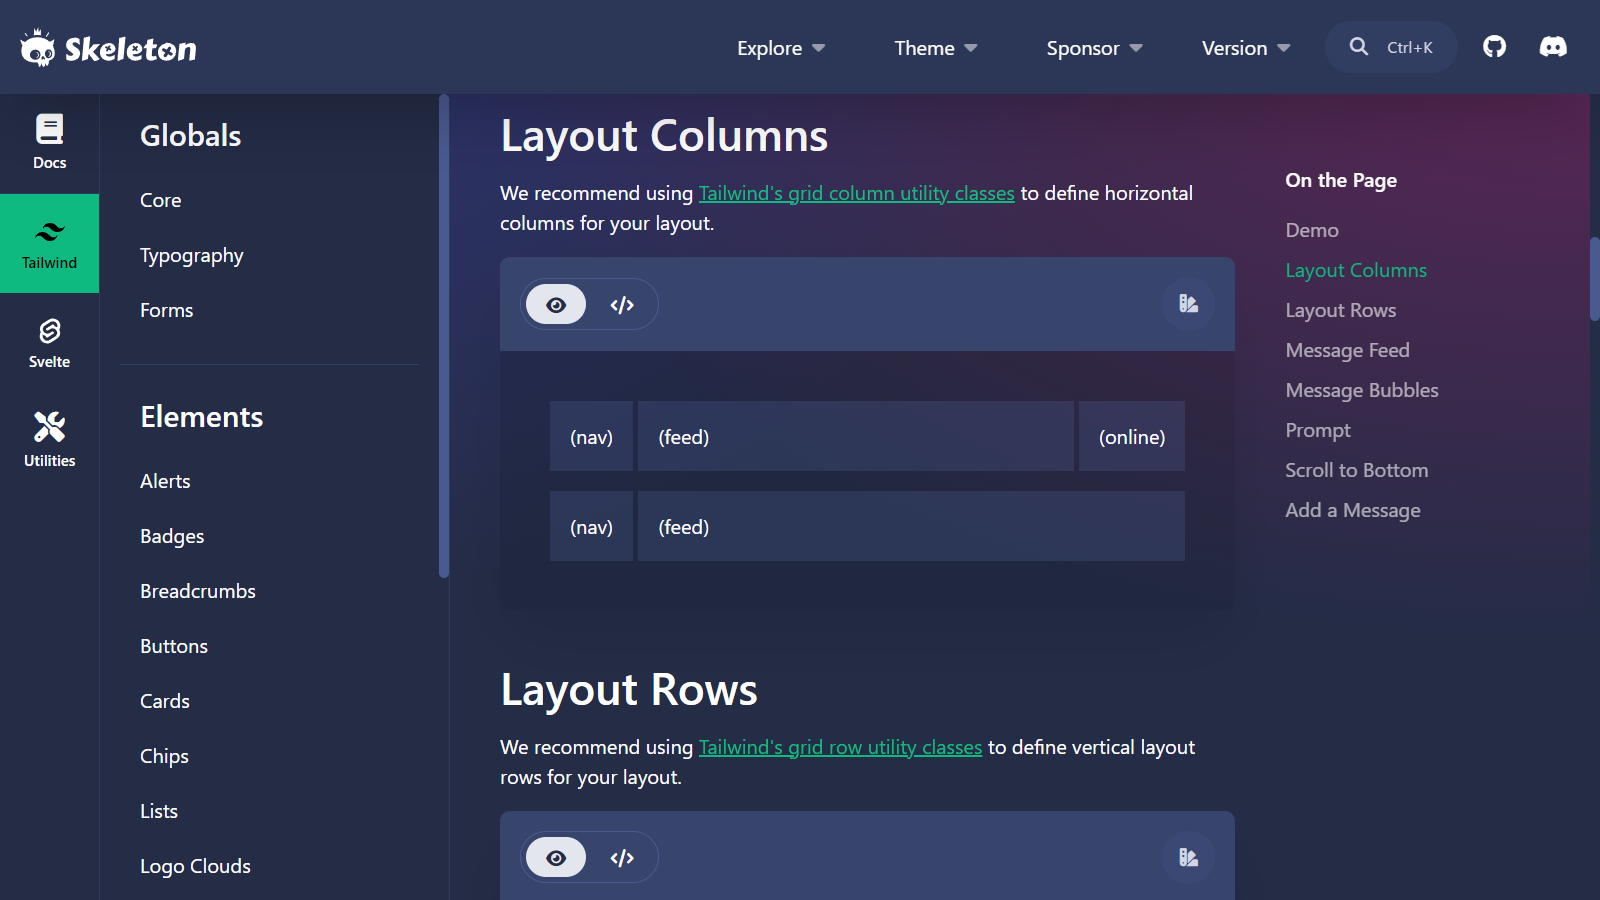The height and width of the screenshot is (900, 1600).
Task: Open the Ctrl+K search box
Action: [1391, 47]
